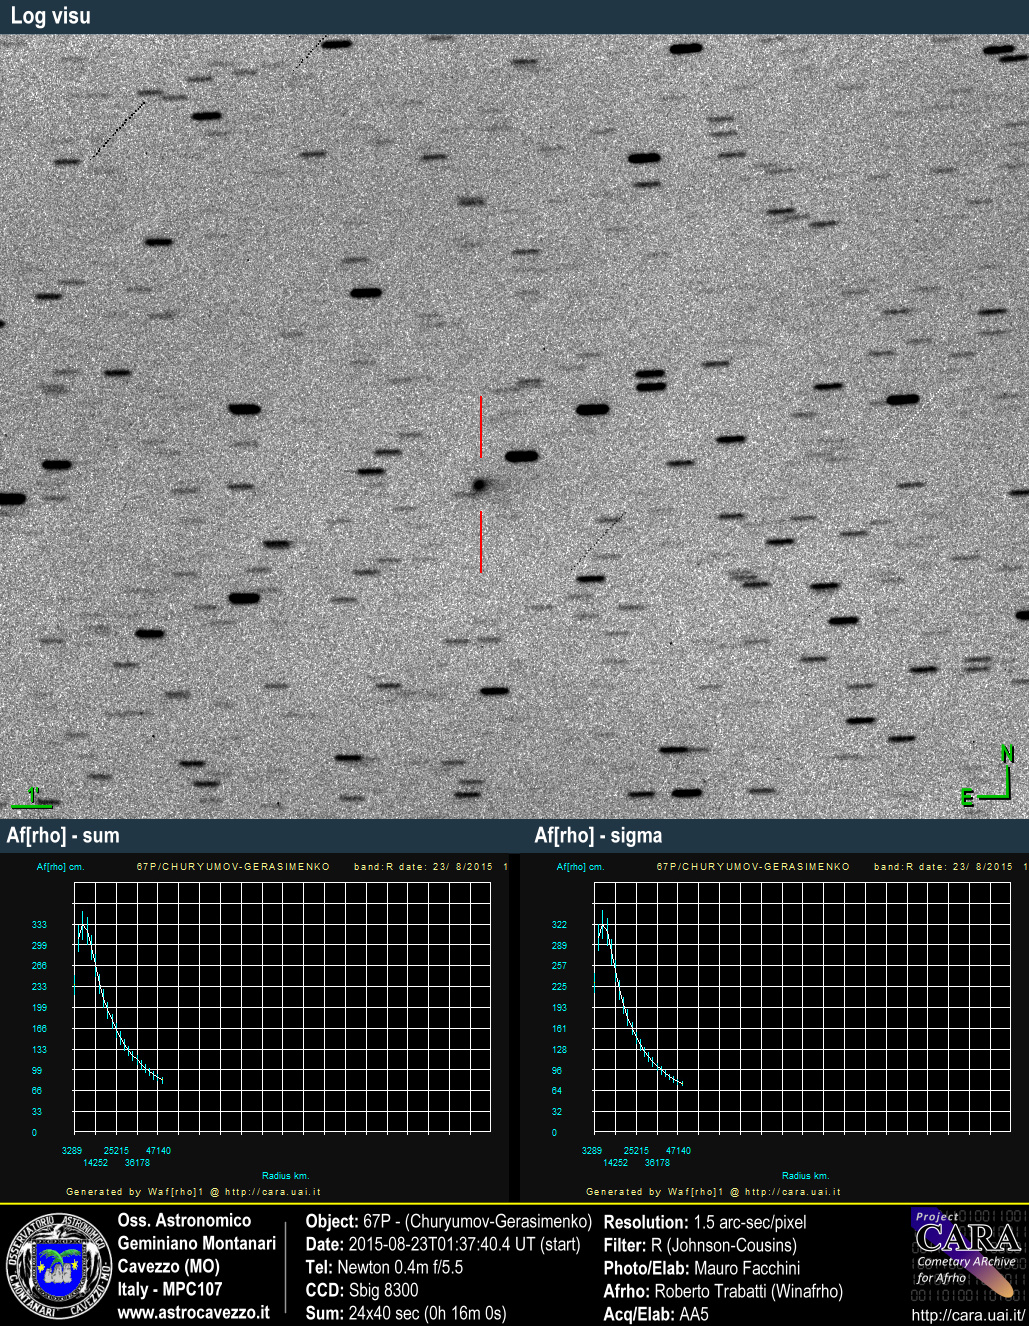The image size is (1029, 1326).
Task: Click the green 1' scale bar
Action: [31, 798]
